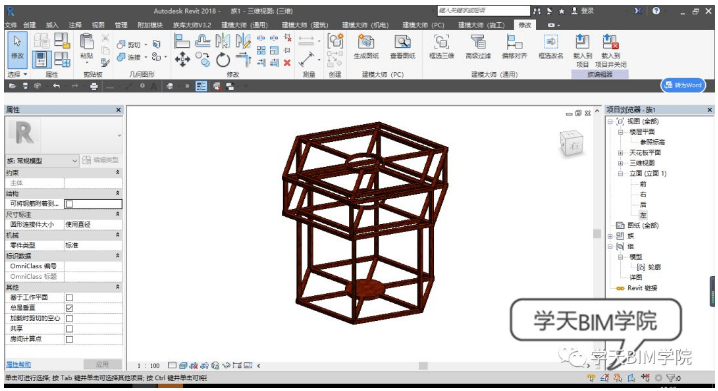Click the Print icon in quick access toolbar
The height and width of the screenshot is (391, 718).
tap(94, 86)
